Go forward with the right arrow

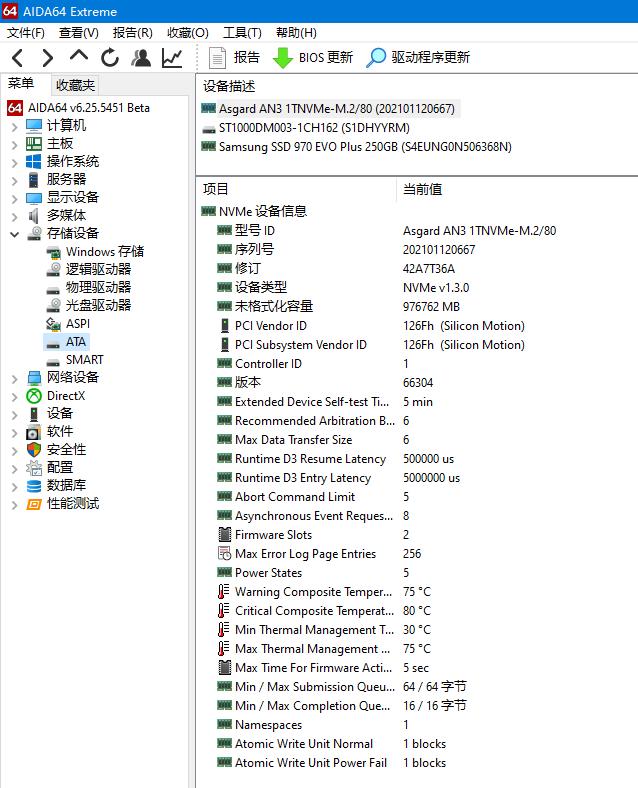(x=48, y=58)
